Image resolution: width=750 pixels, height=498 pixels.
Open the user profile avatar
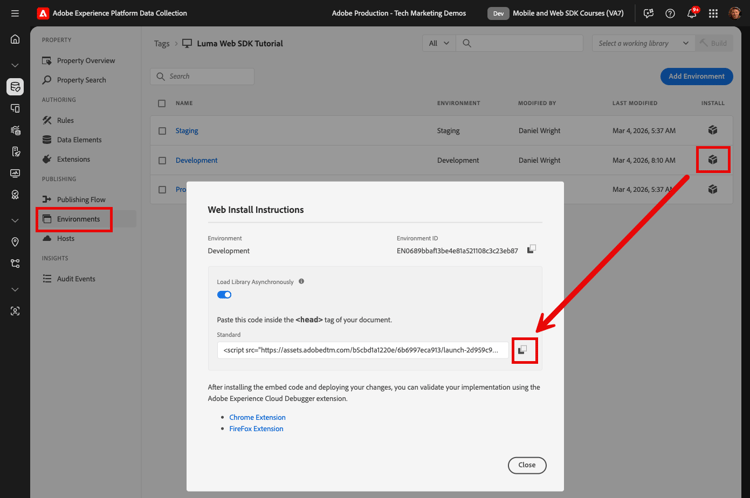pos(735,13)
